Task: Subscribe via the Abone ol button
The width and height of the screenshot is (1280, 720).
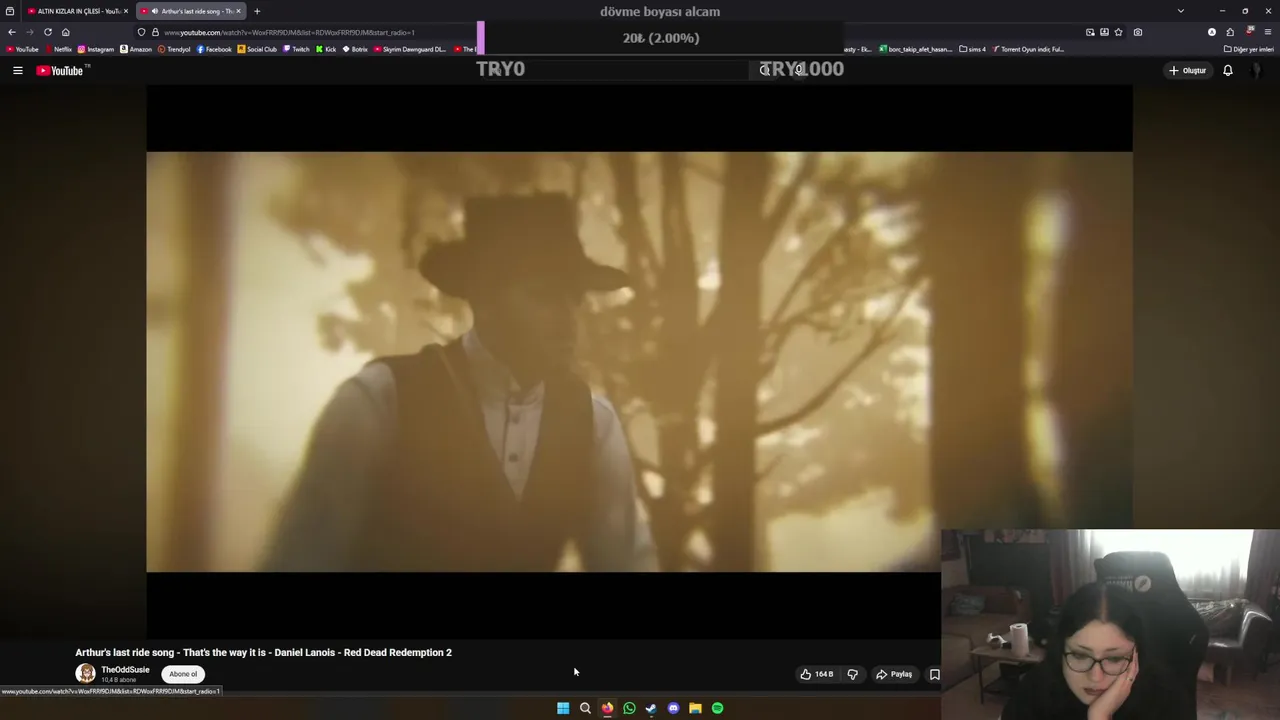Action: pyautogui.click(x=183, y=674)
